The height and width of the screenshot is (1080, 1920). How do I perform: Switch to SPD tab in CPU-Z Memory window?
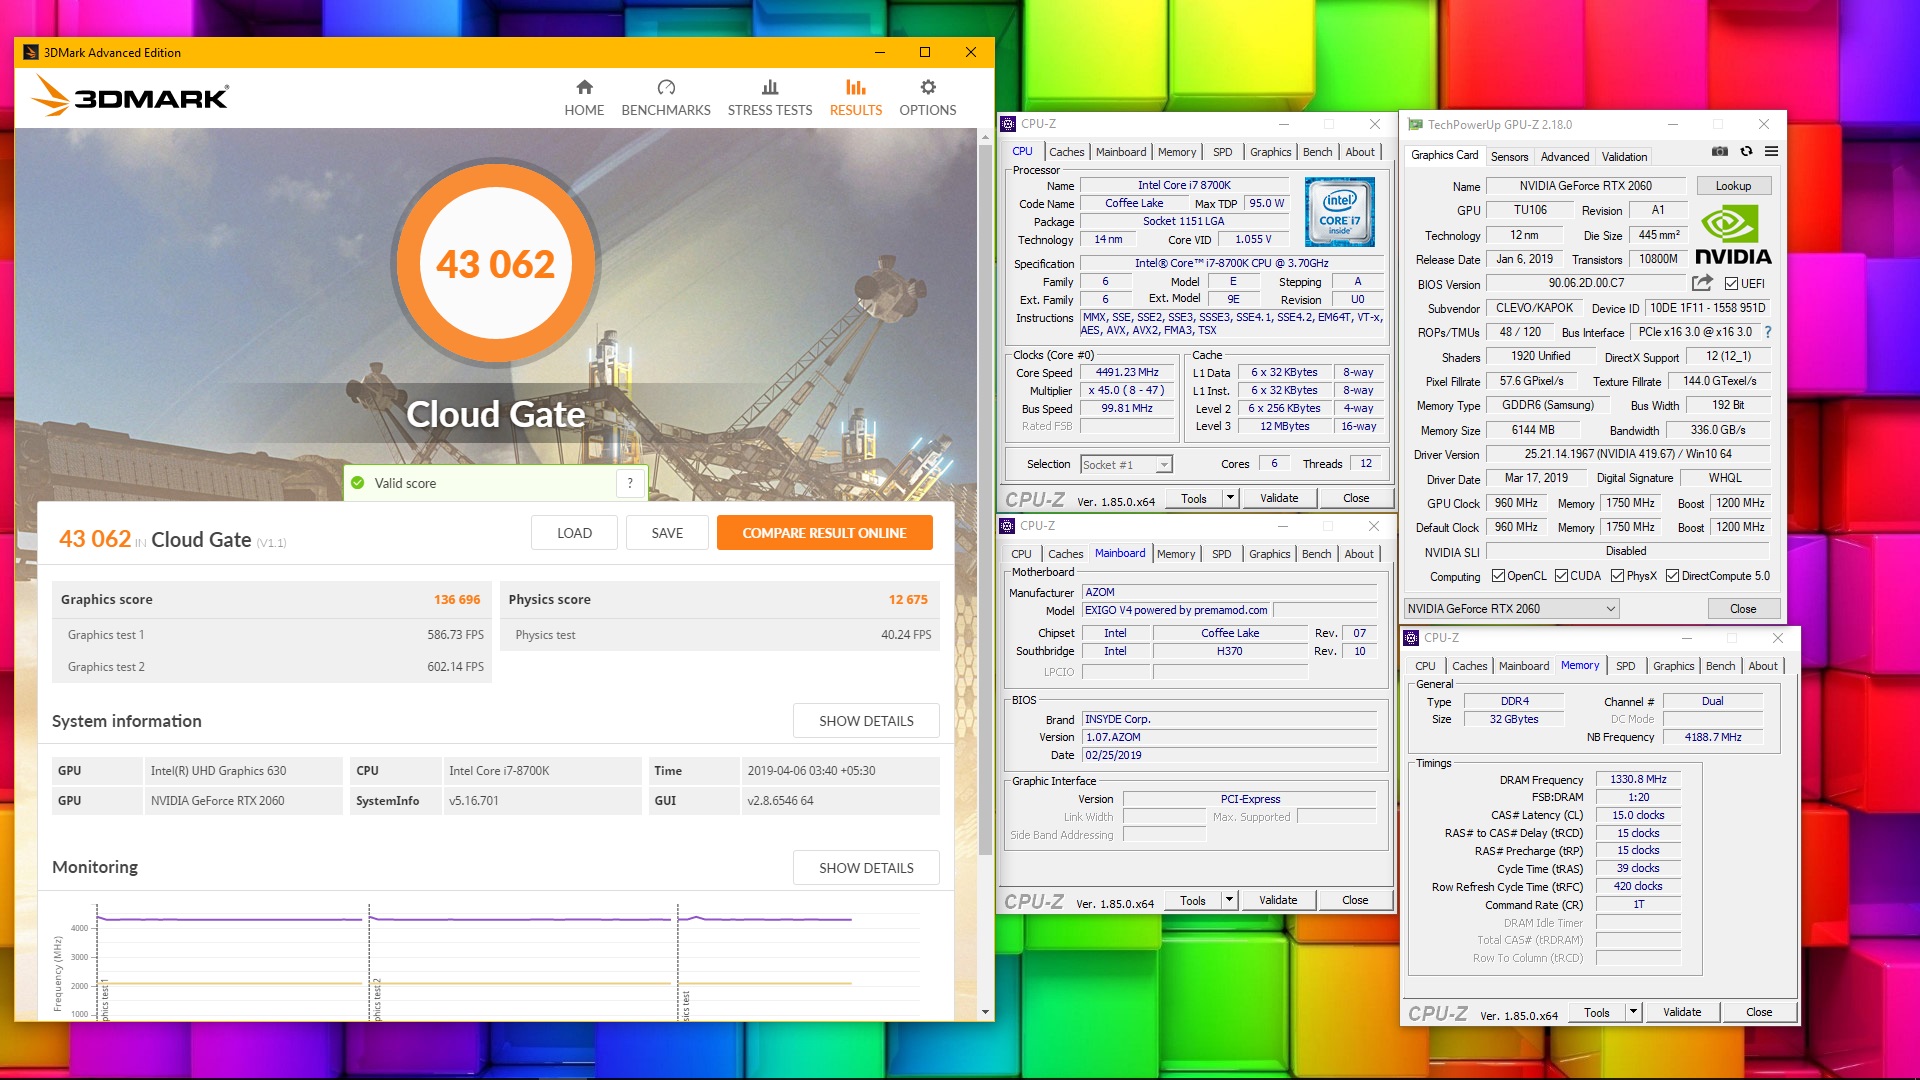(1626, 666)
